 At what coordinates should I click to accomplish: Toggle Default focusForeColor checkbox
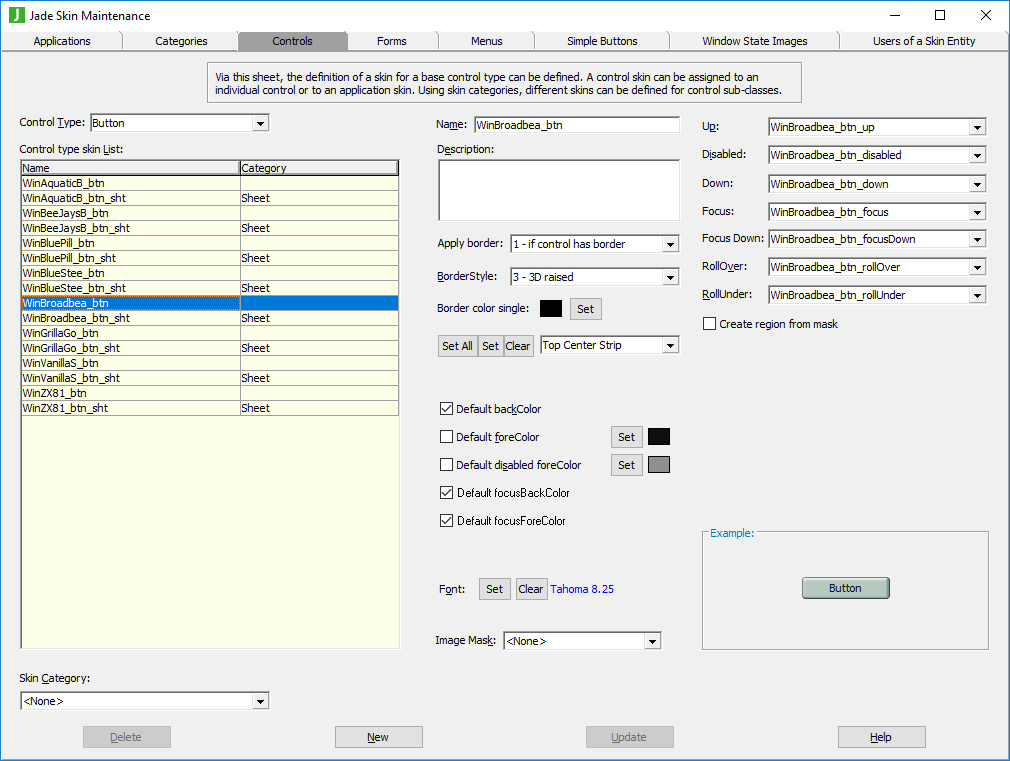[x=447, y=521]
